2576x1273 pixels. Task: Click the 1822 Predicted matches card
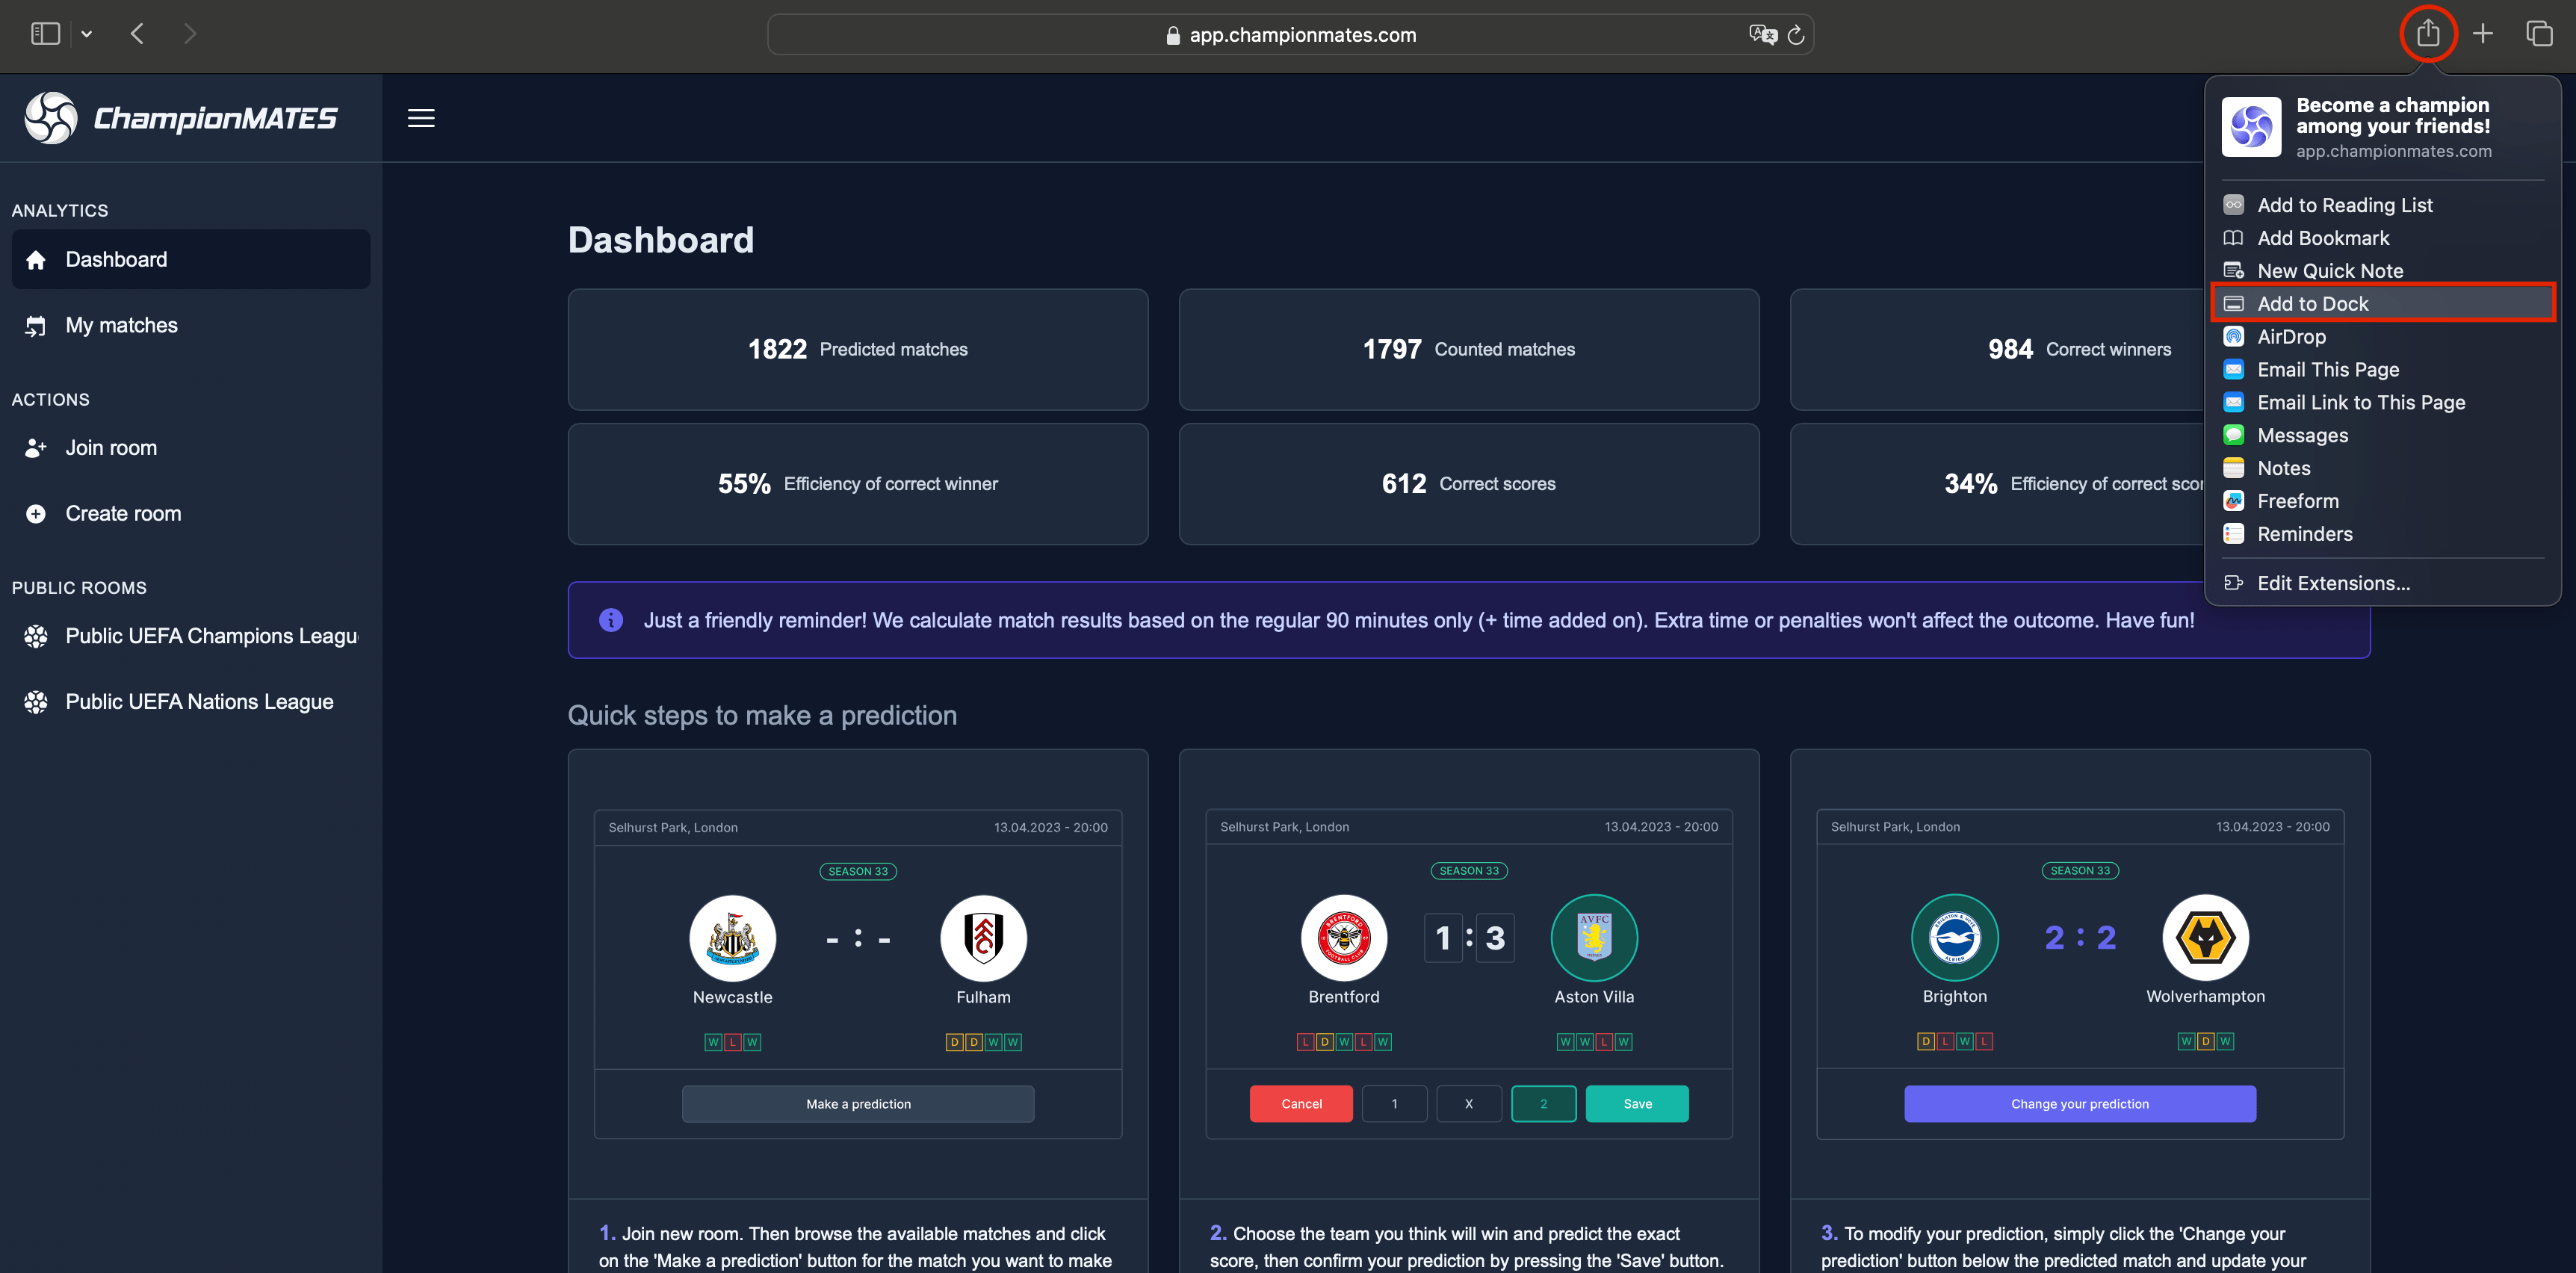[x=858, y=349]
